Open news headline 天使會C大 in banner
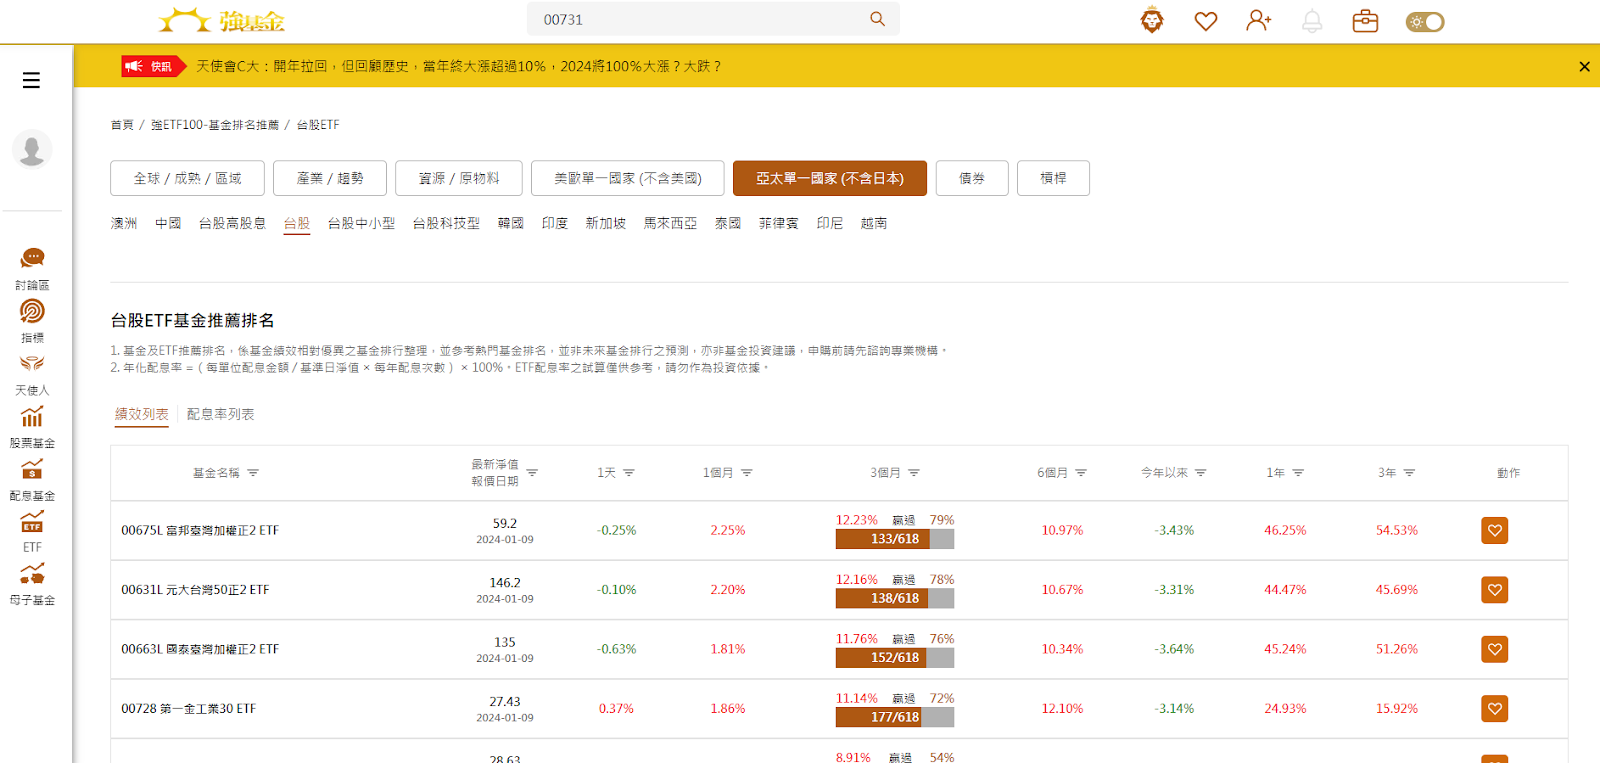 (x=458, y=66)
